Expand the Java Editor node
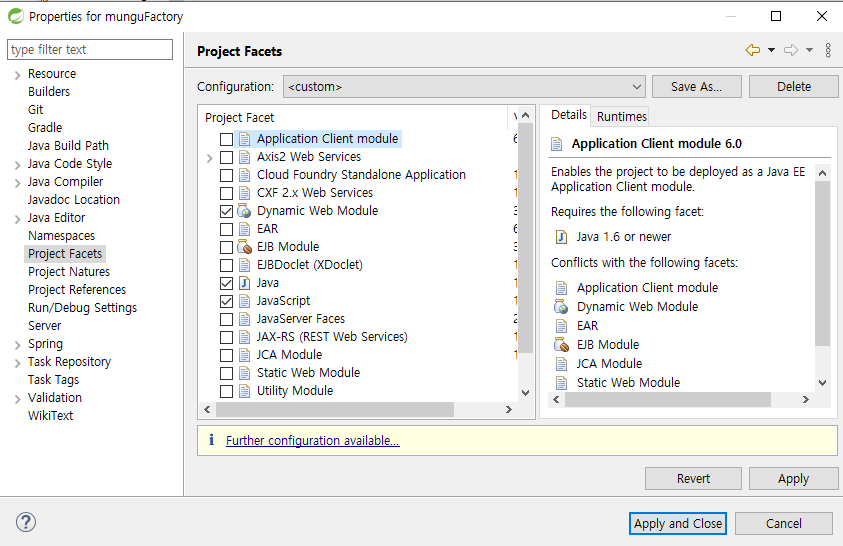 point(17,219)
